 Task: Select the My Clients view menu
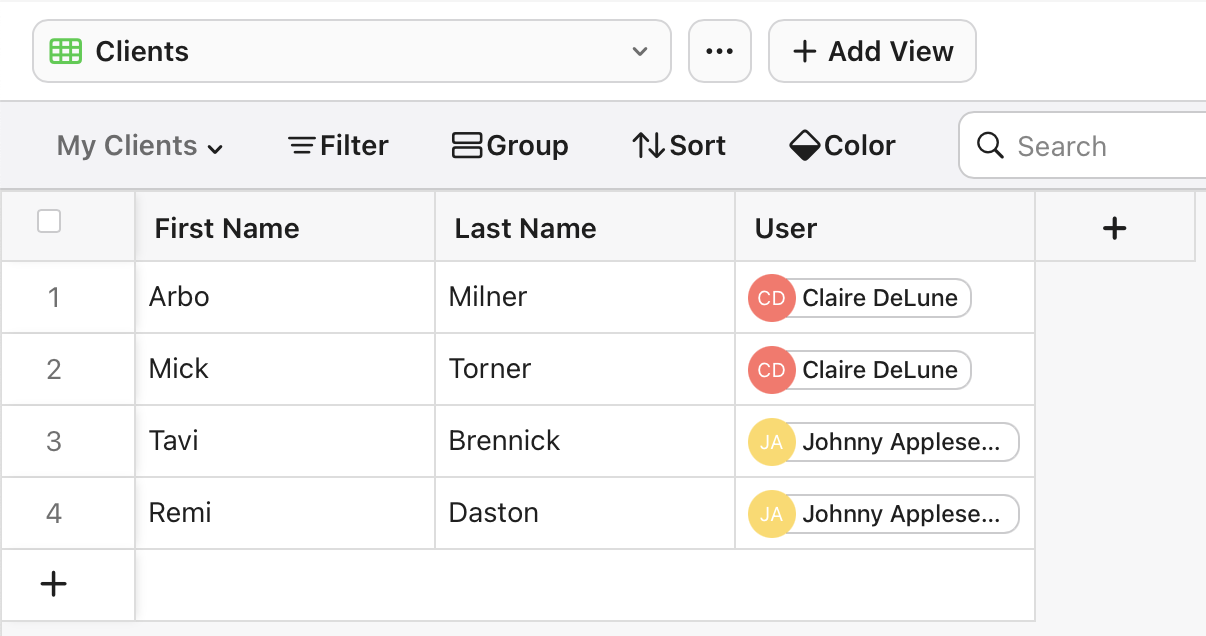(x=125, y=145)
